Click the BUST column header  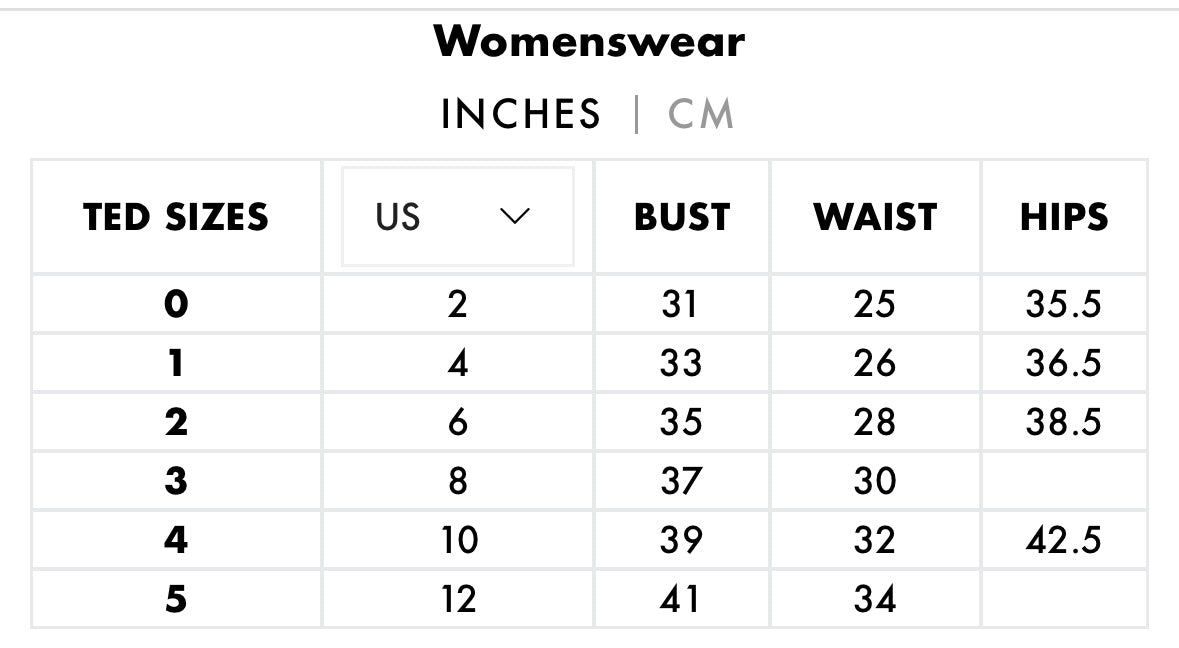(682, 217)
